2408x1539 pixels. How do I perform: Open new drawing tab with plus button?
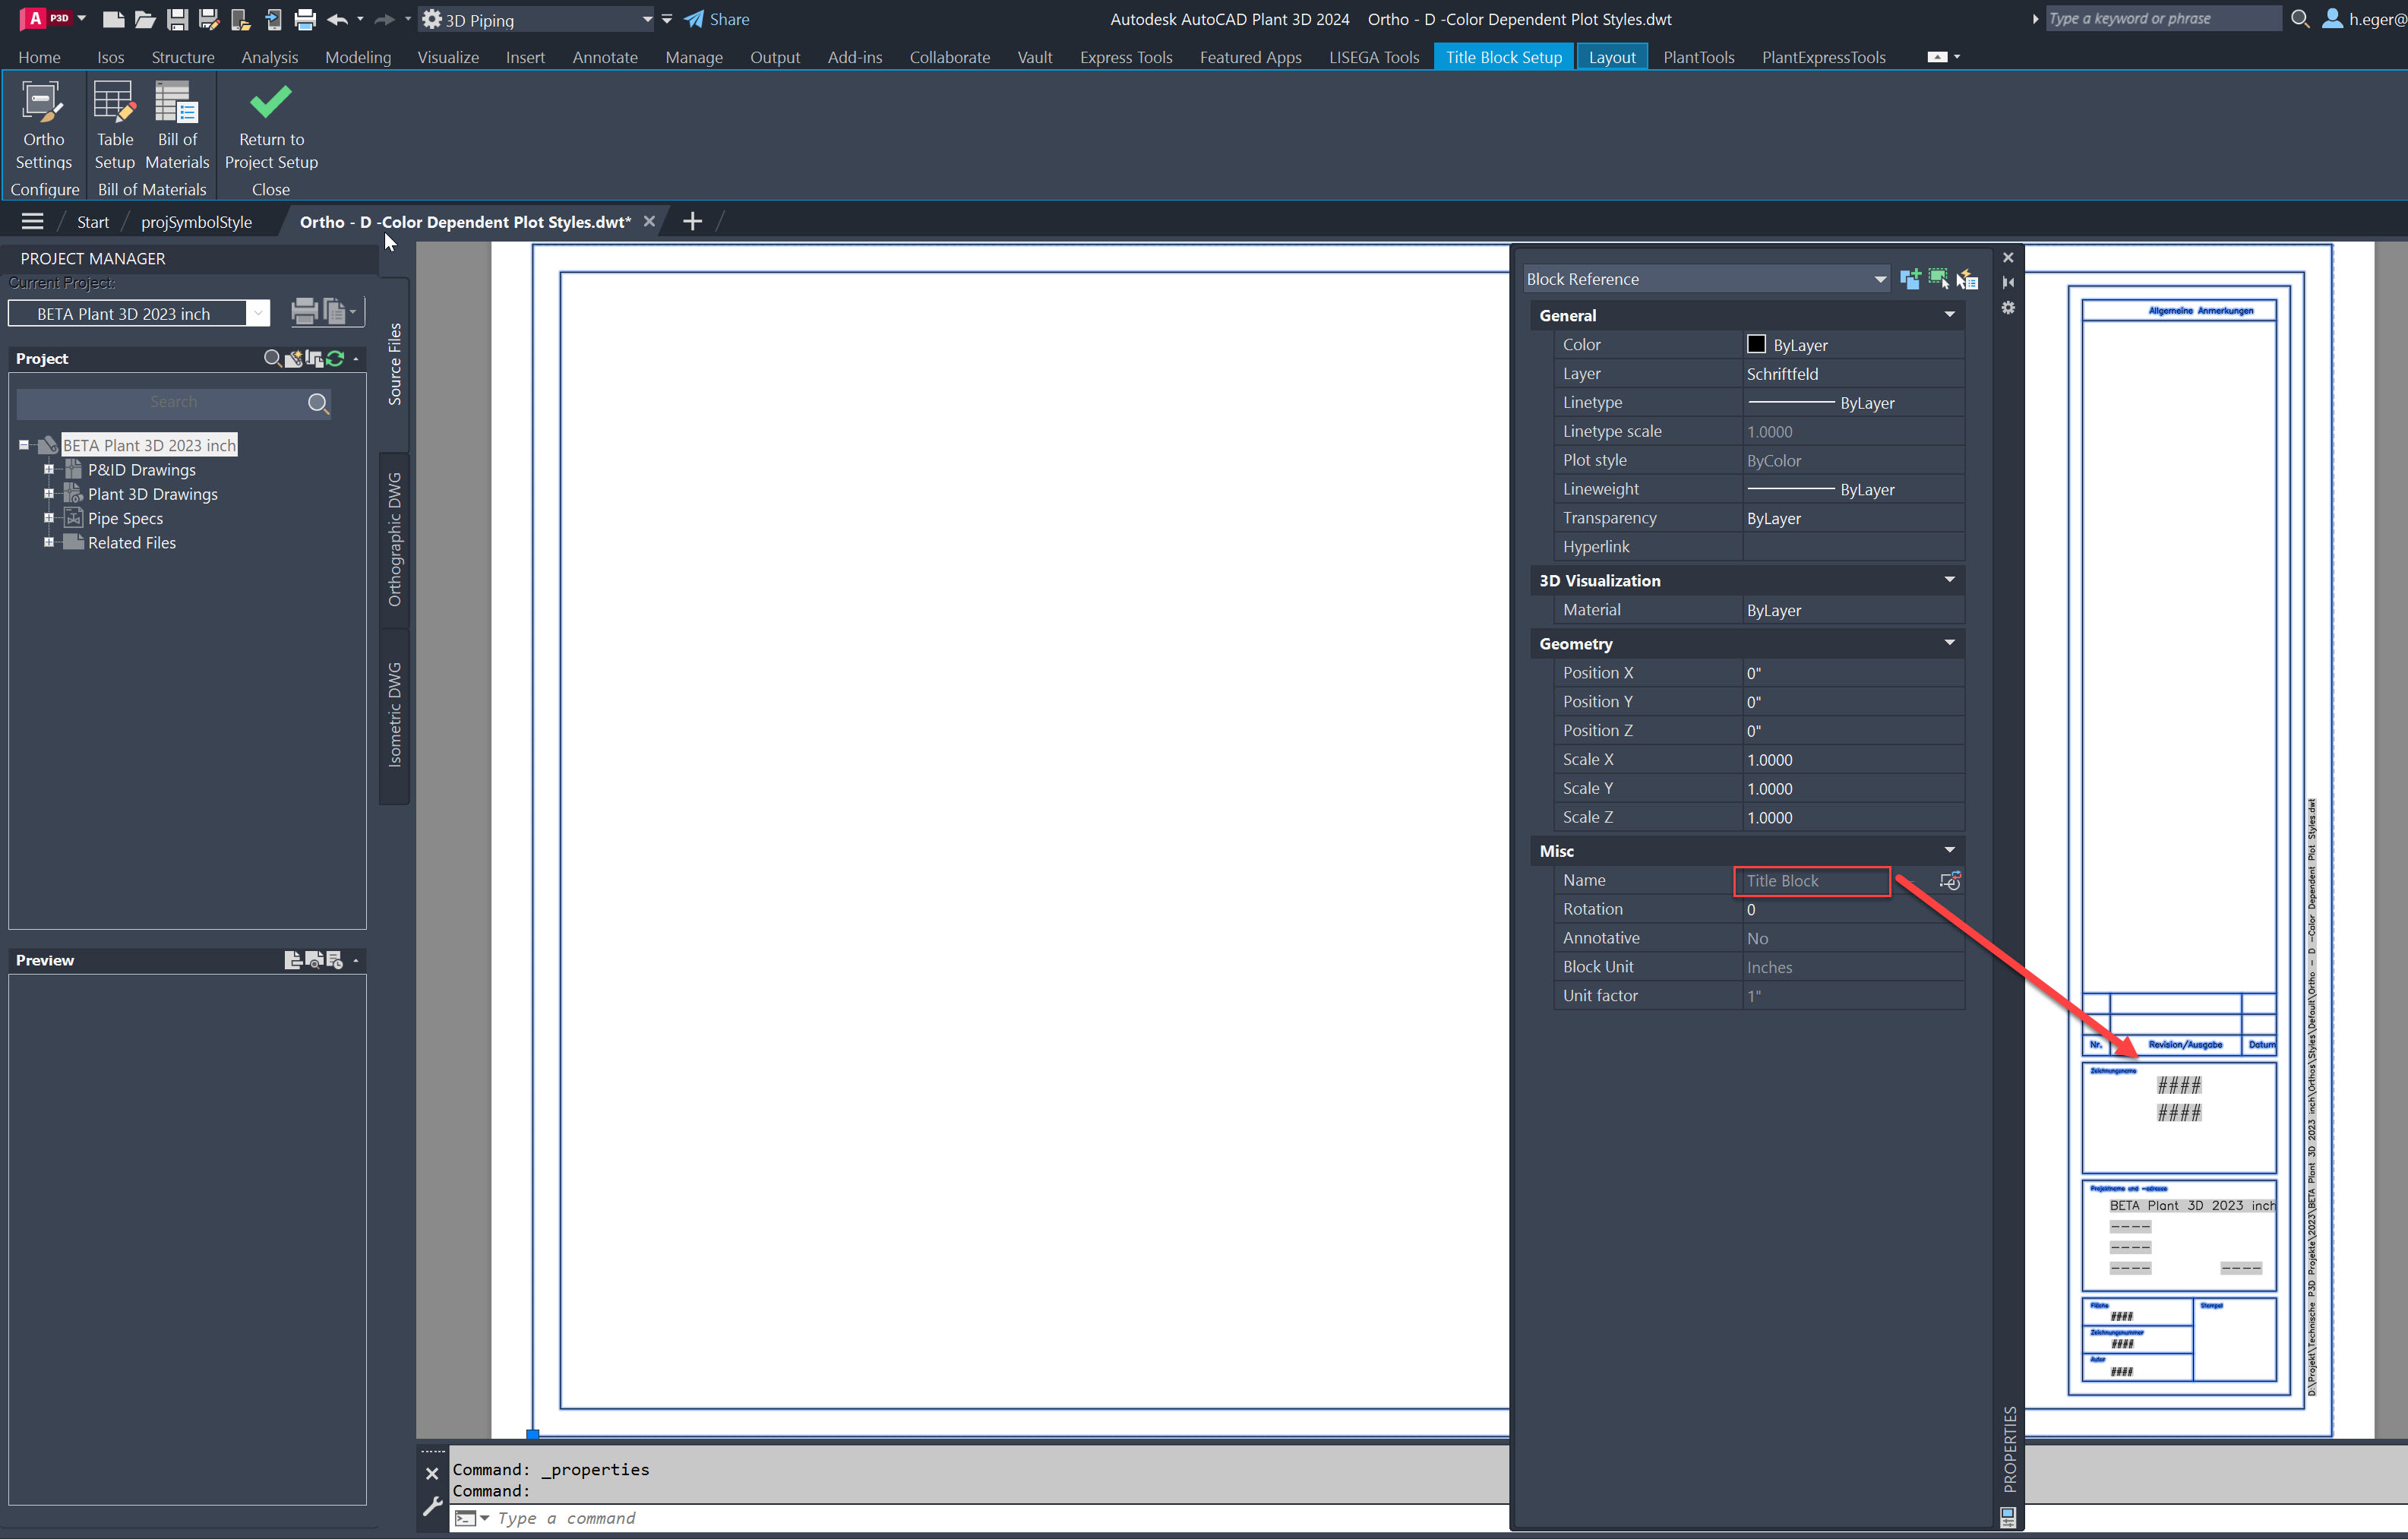click(x=692, y=221)
